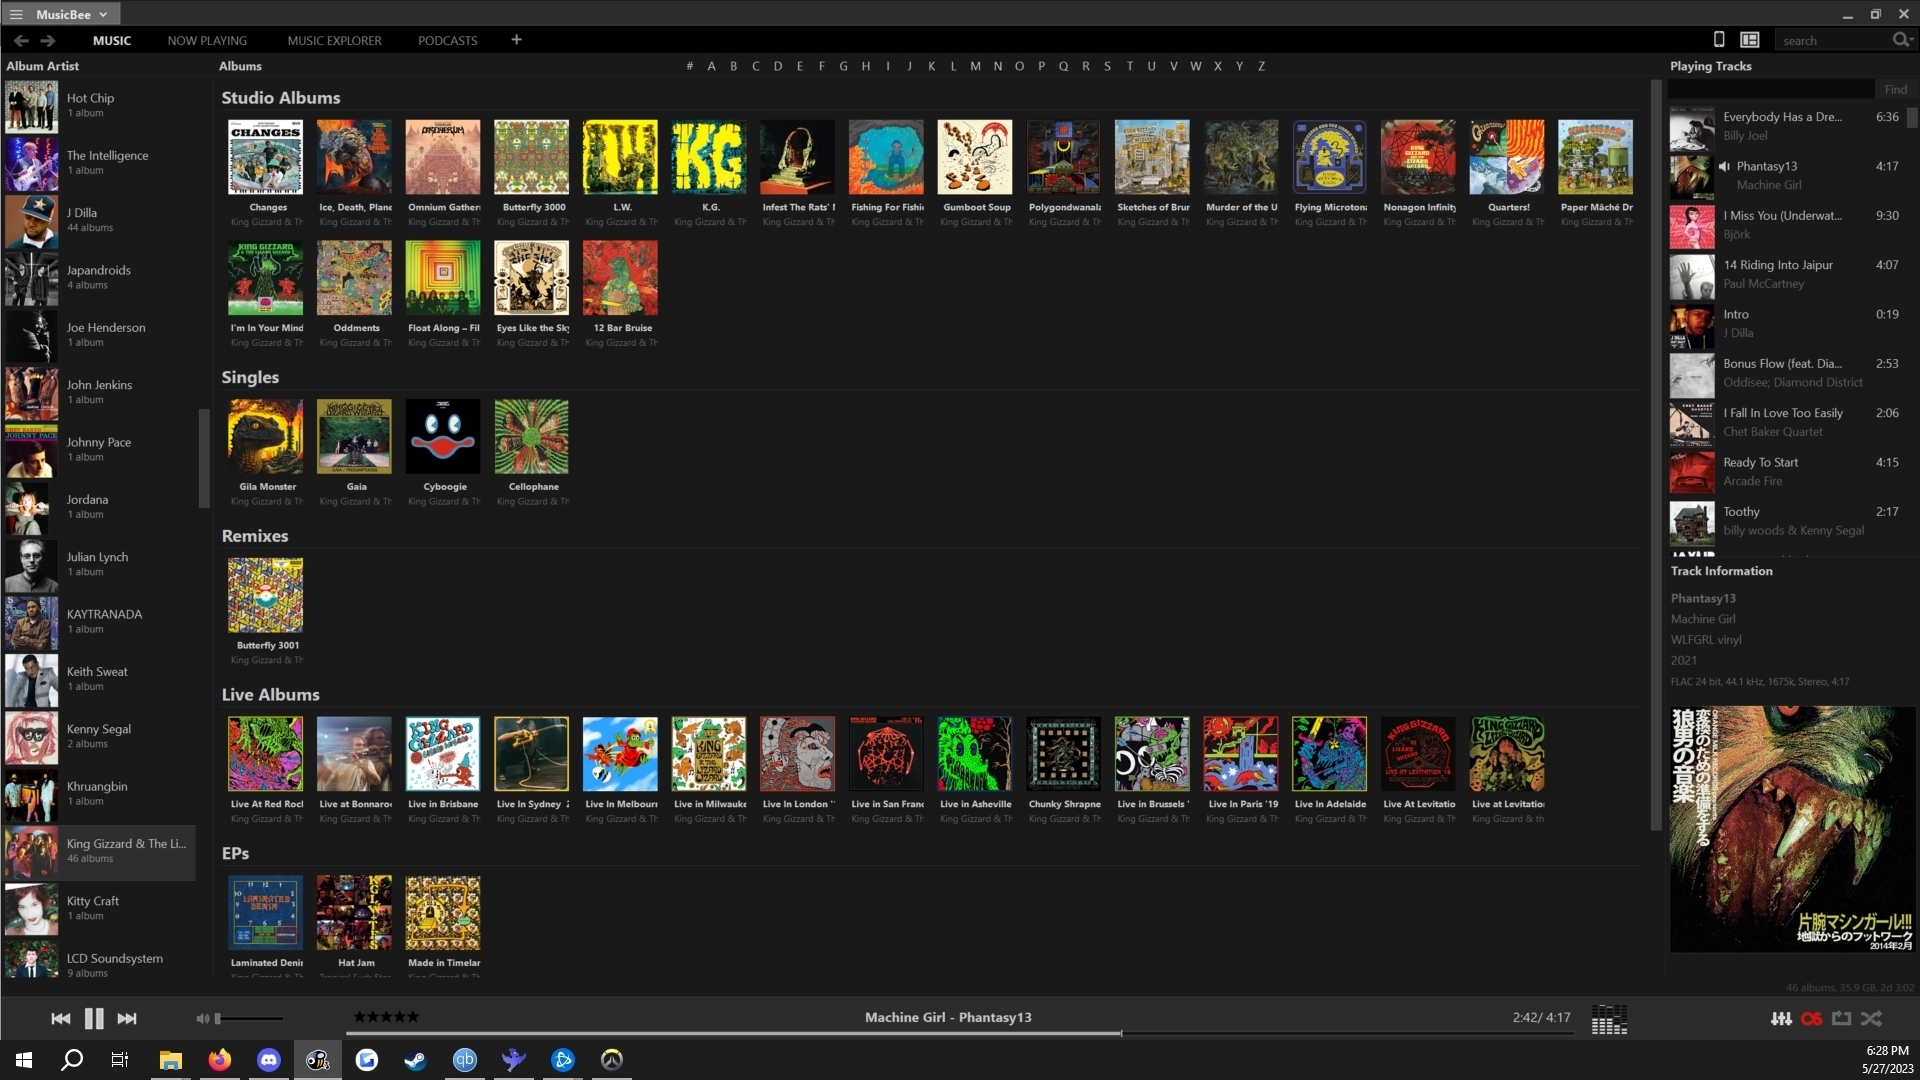
Task: Toggle repeat mode in player bar
Action: 1841,1019
